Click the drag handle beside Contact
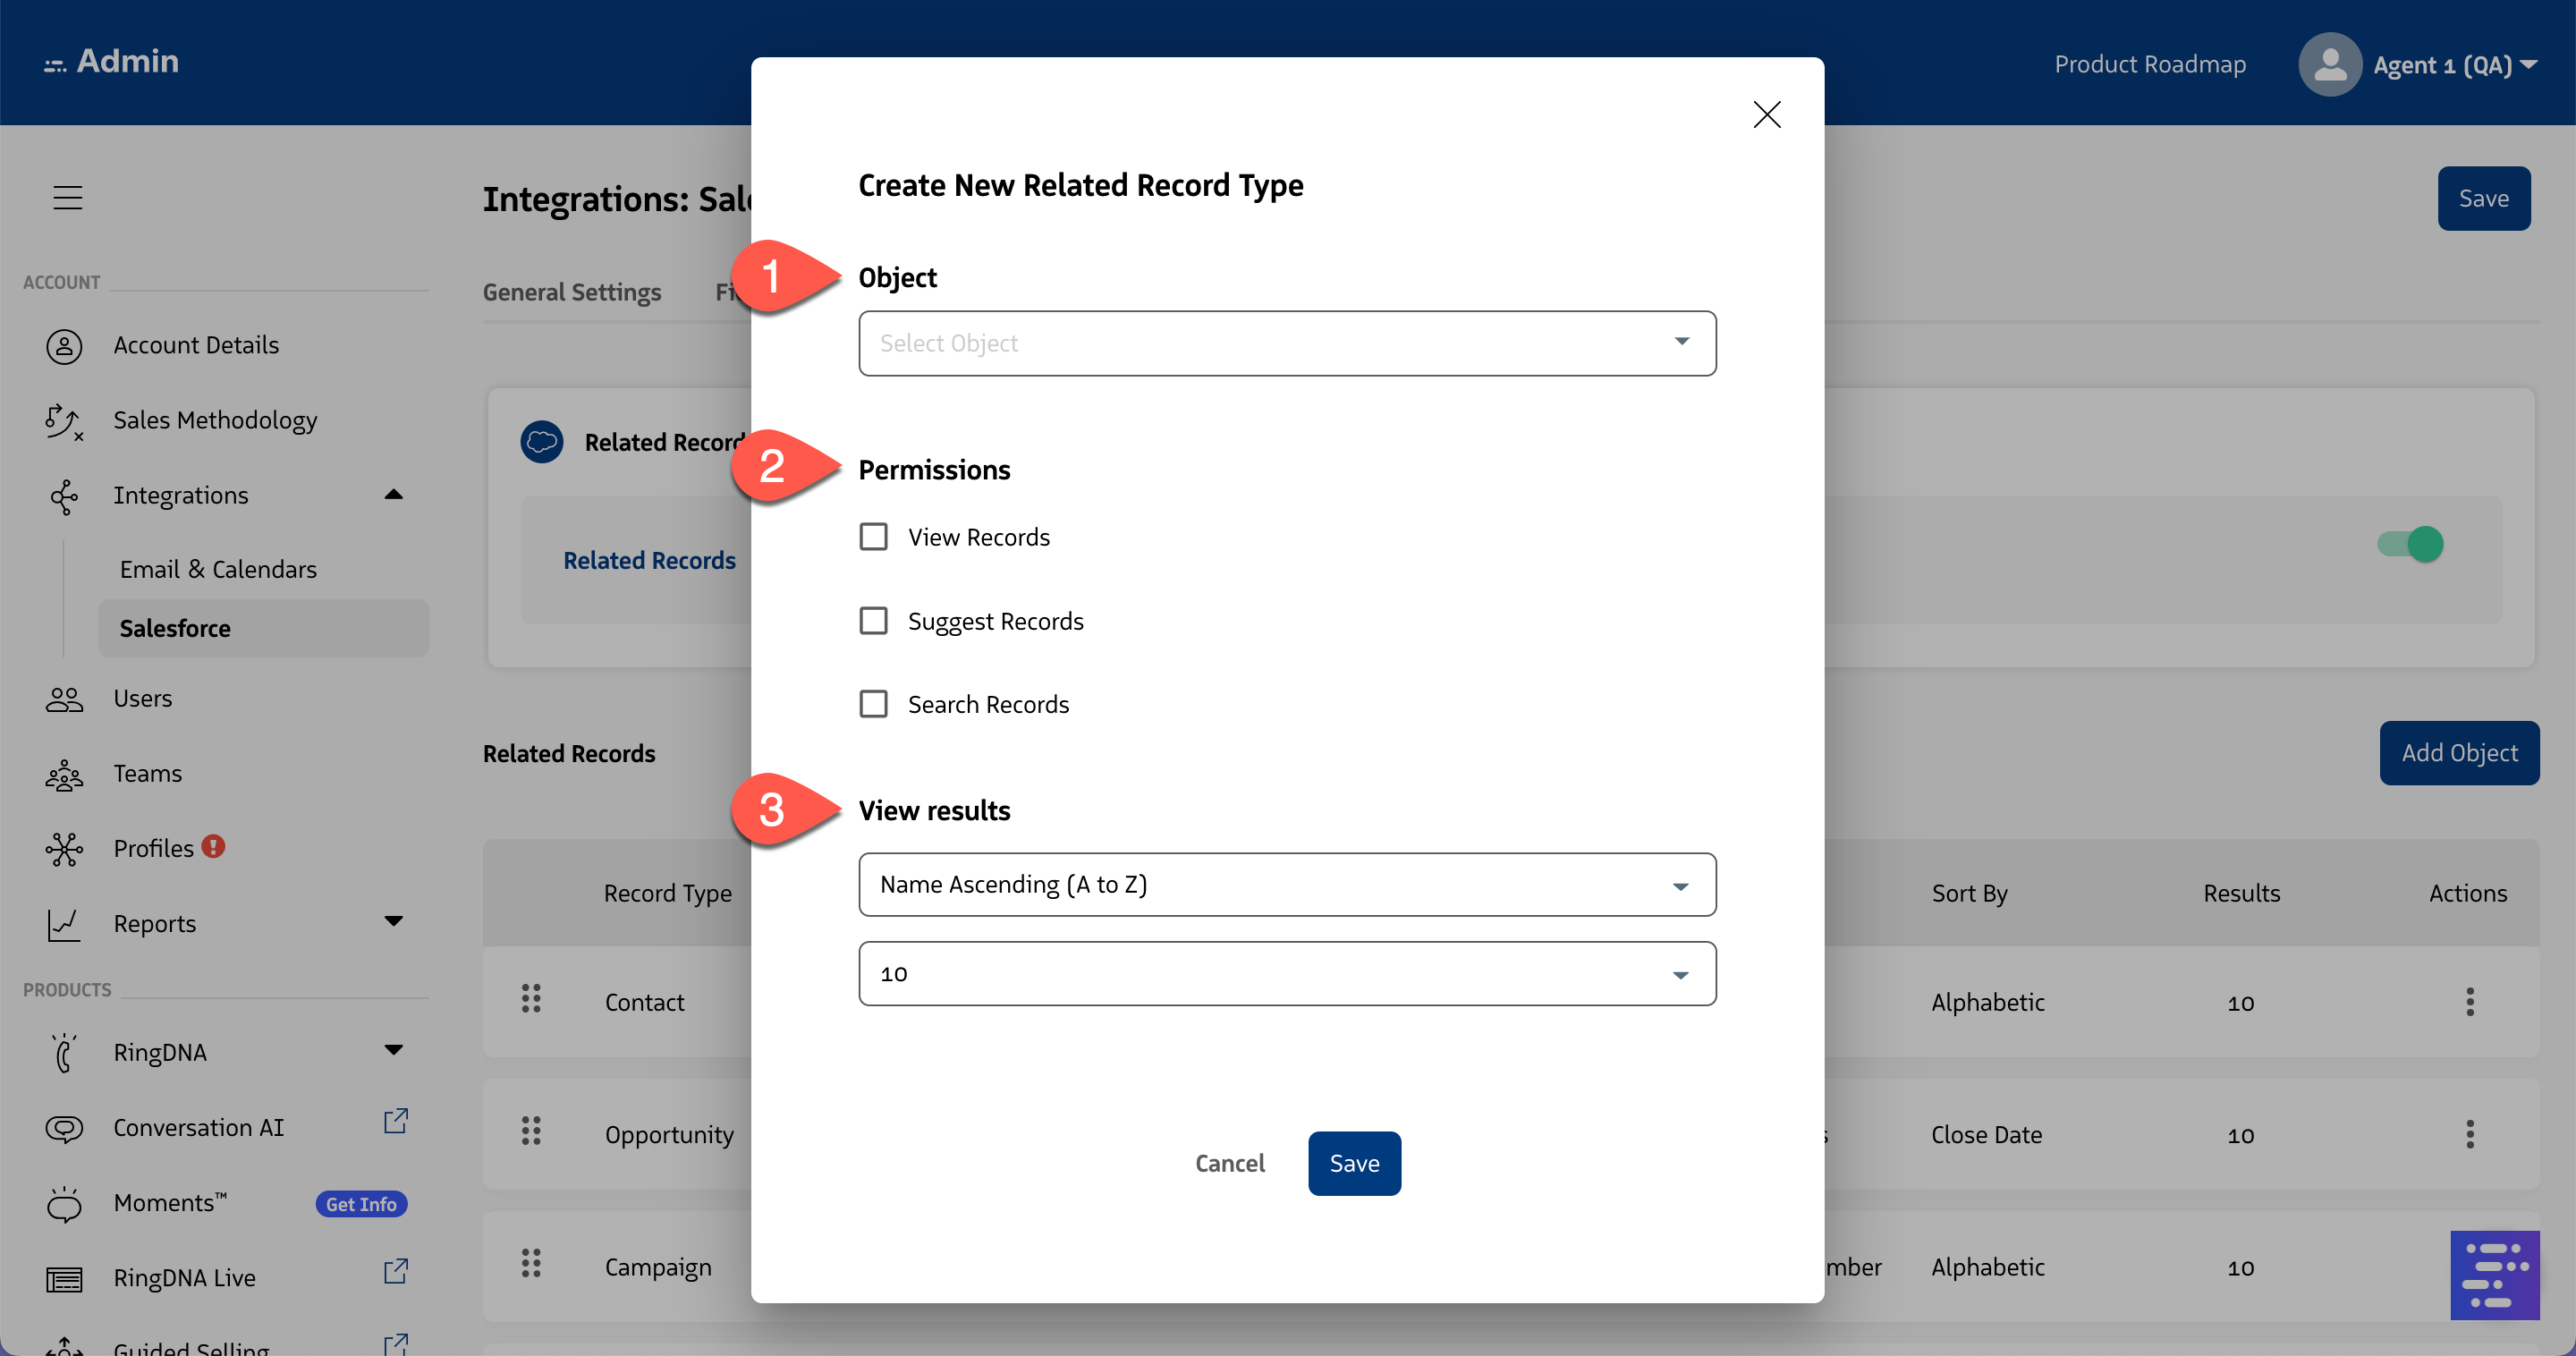The height and width of the screenshot is (1356, 2576). (x=530, y=998)
